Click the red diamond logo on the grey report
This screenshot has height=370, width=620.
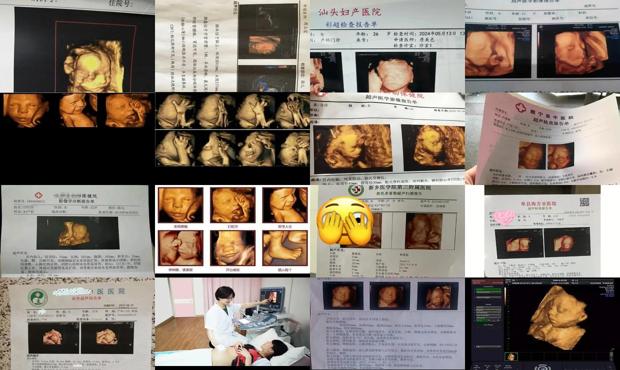coord(38,195)
